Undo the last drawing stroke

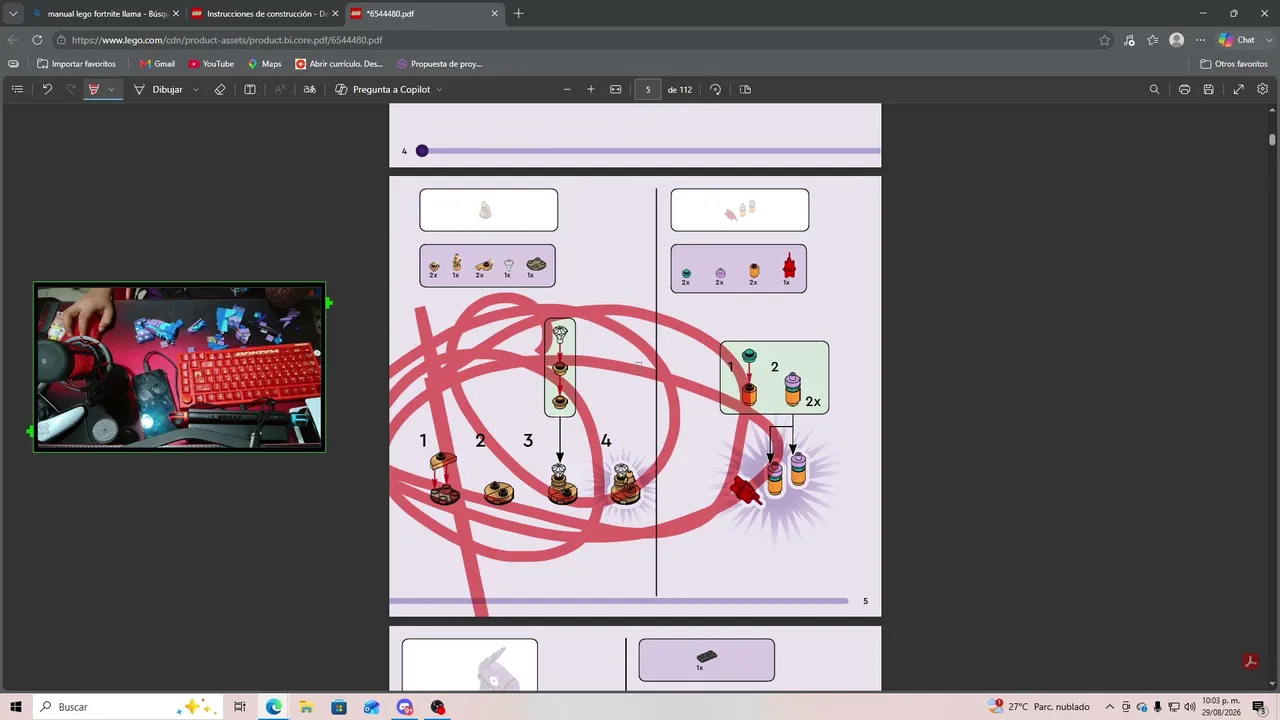point(47,89)
